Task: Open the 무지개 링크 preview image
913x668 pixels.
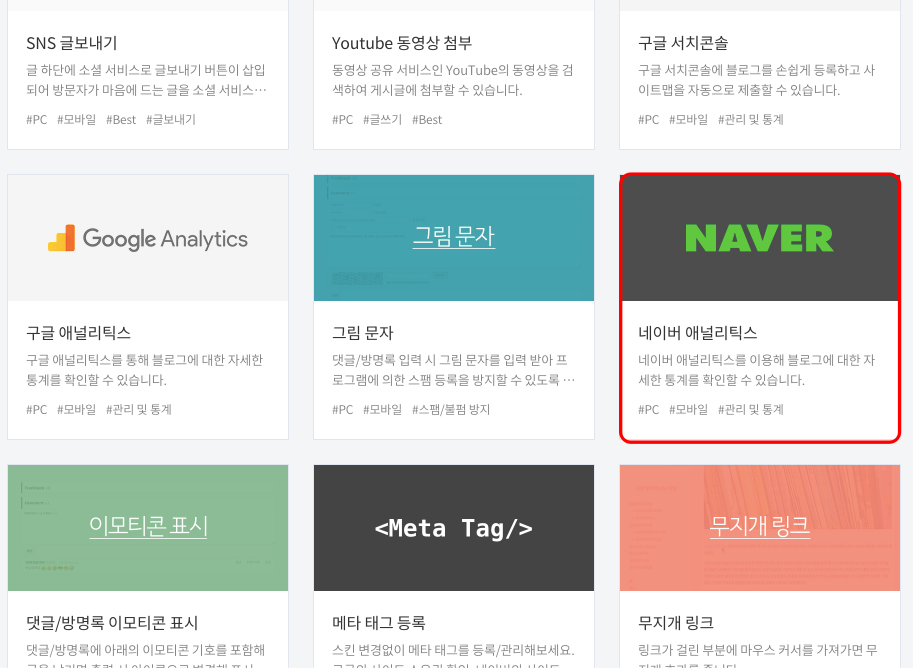Action: coord(759,528)
